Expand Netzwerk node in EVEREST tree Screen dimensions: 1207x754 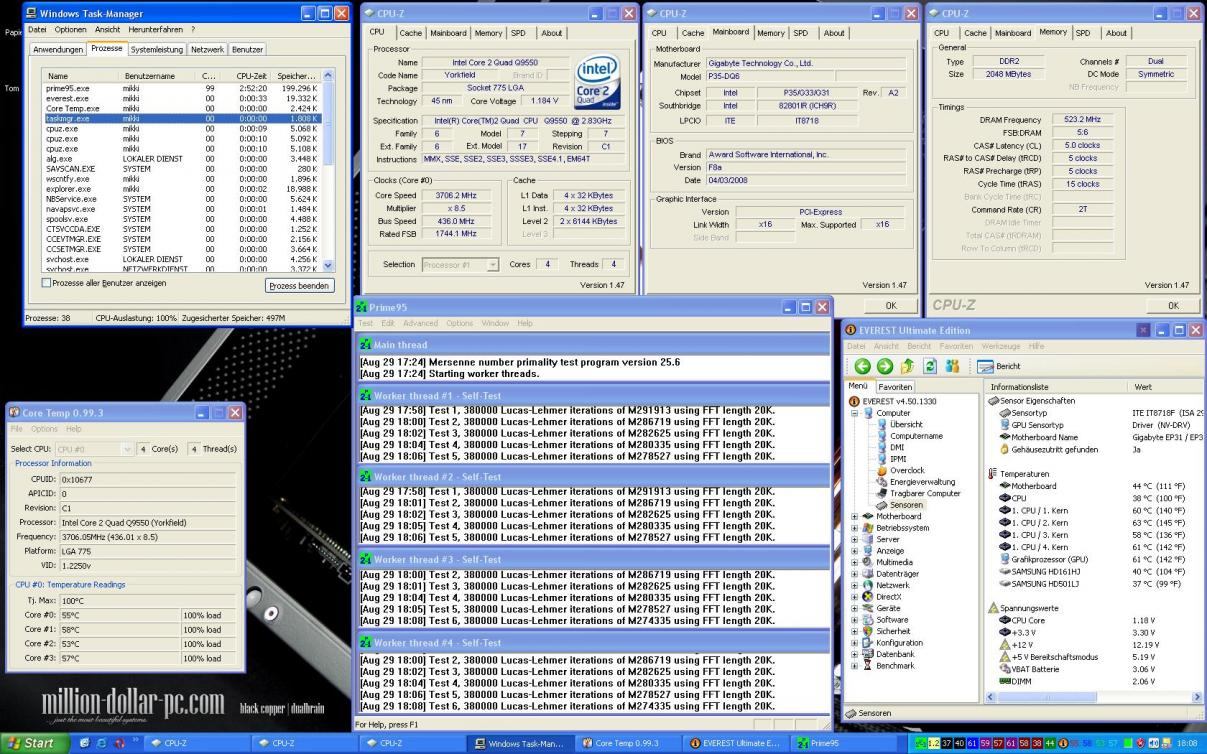(x=855, y=585)
